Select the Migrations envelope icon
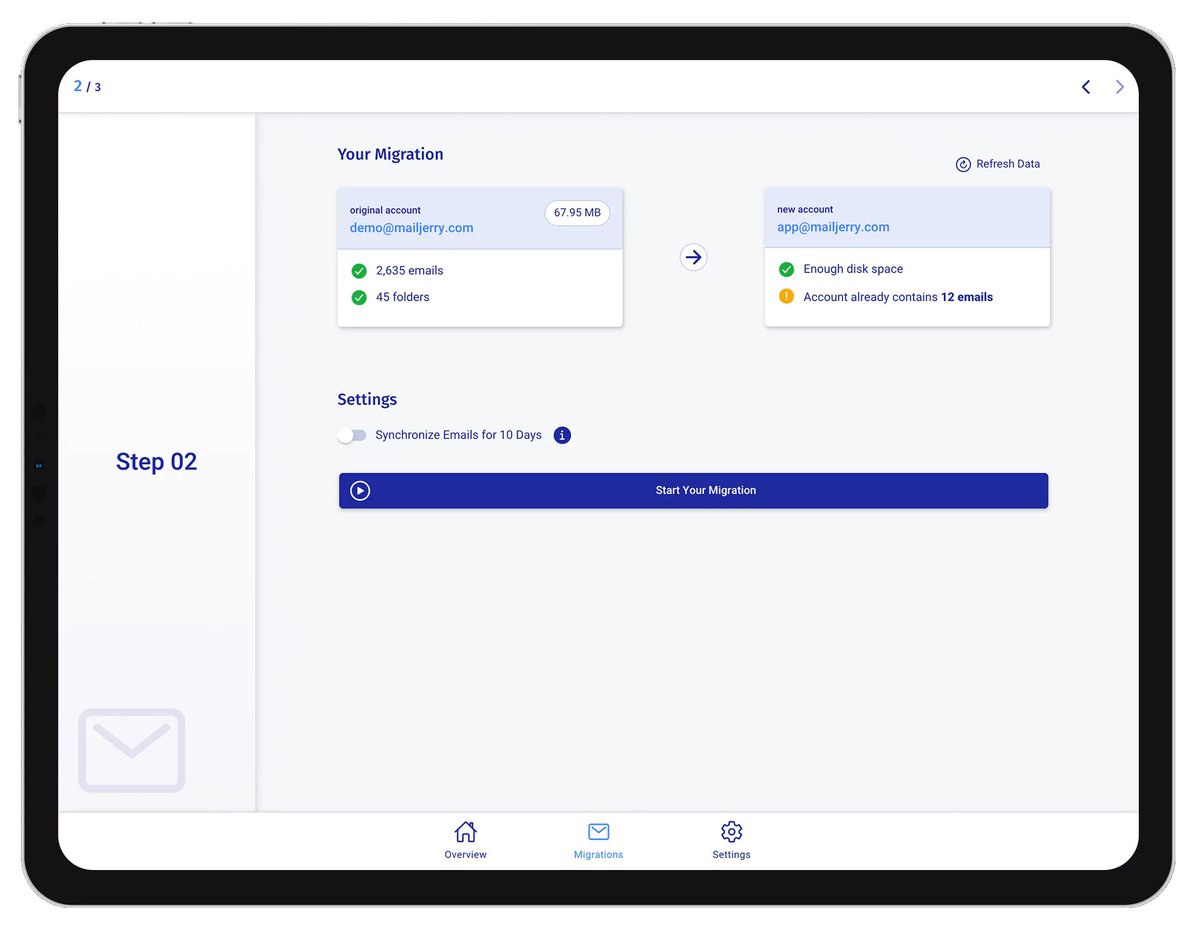Viewport: 1200px width, 936px height. tap(598, 831)
